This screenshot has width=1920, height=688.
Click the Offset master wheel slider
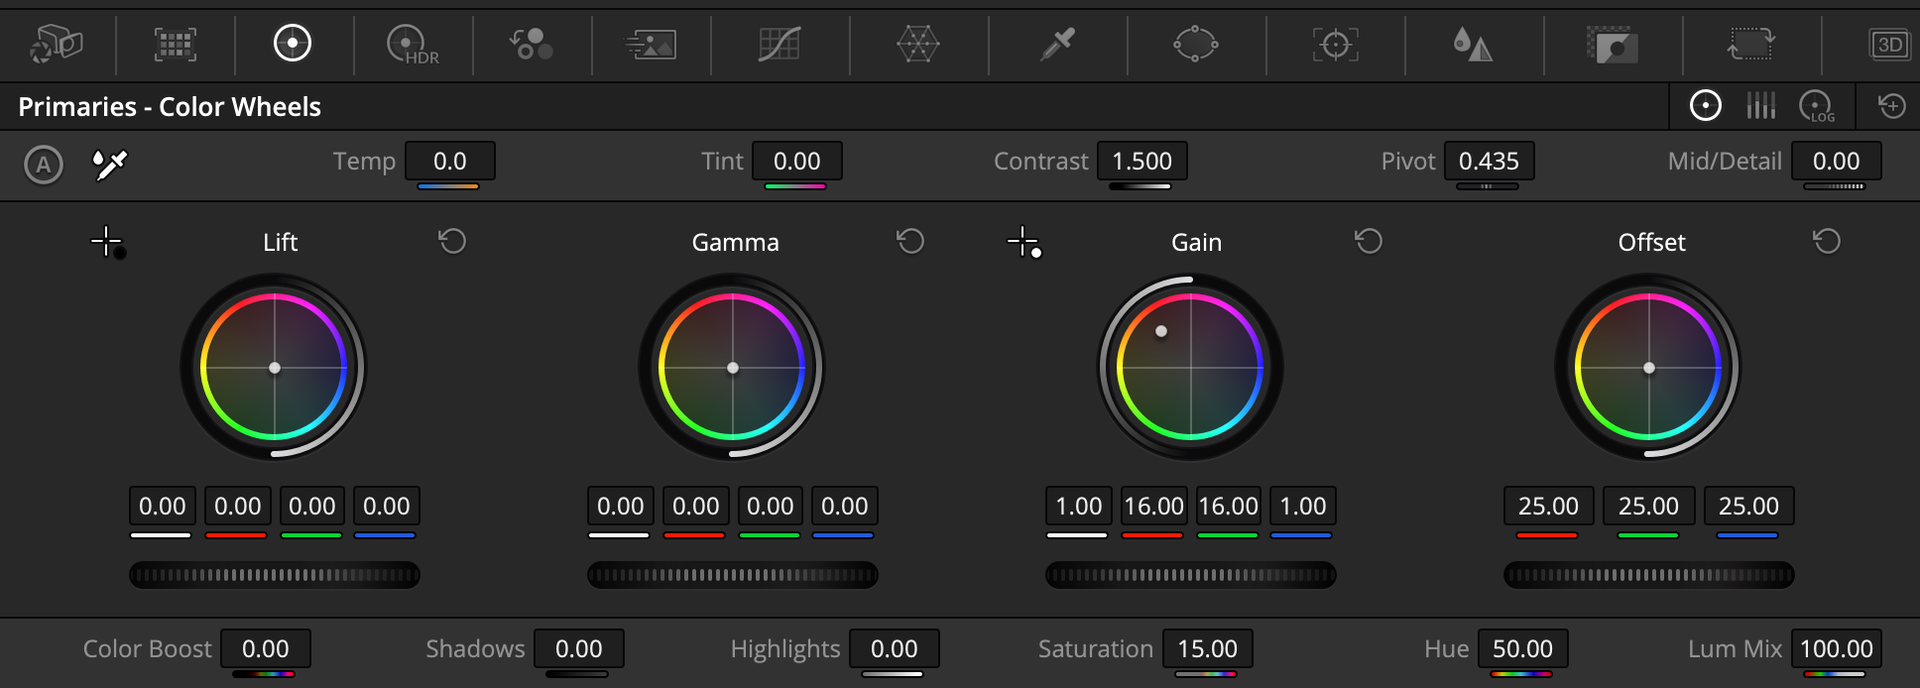point(1649,575)
